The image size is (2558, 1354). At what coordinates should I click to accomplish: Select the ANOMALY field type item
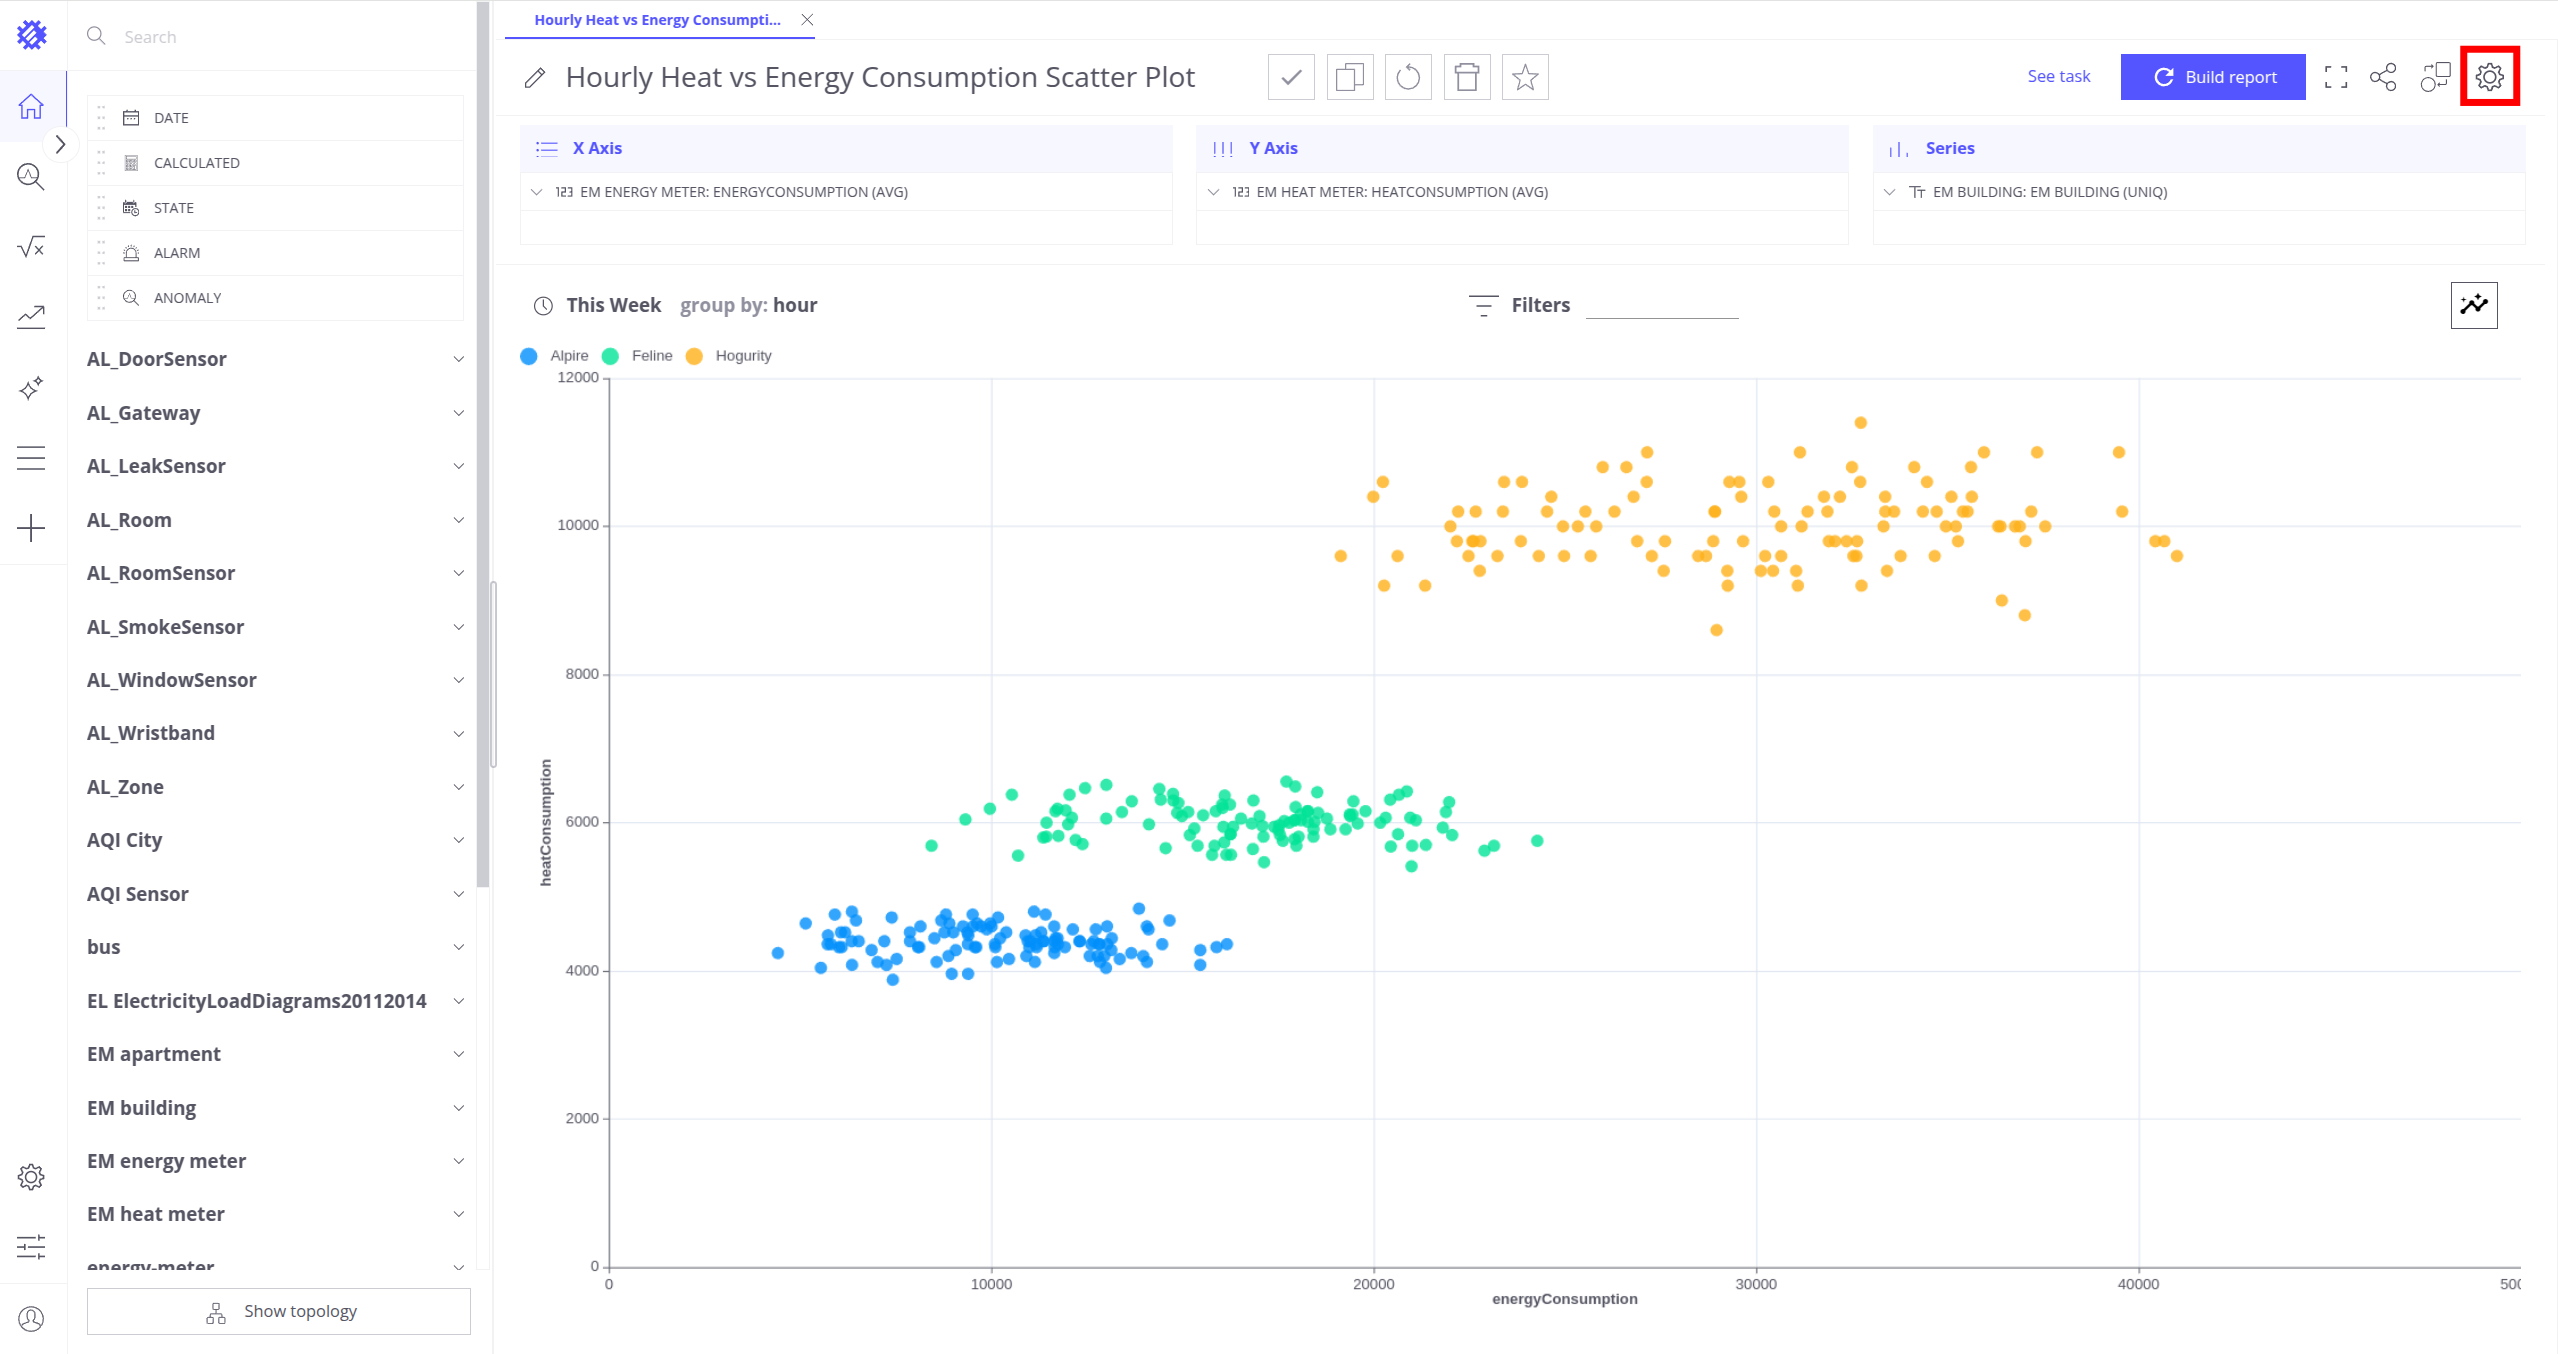tap(187, 298)
